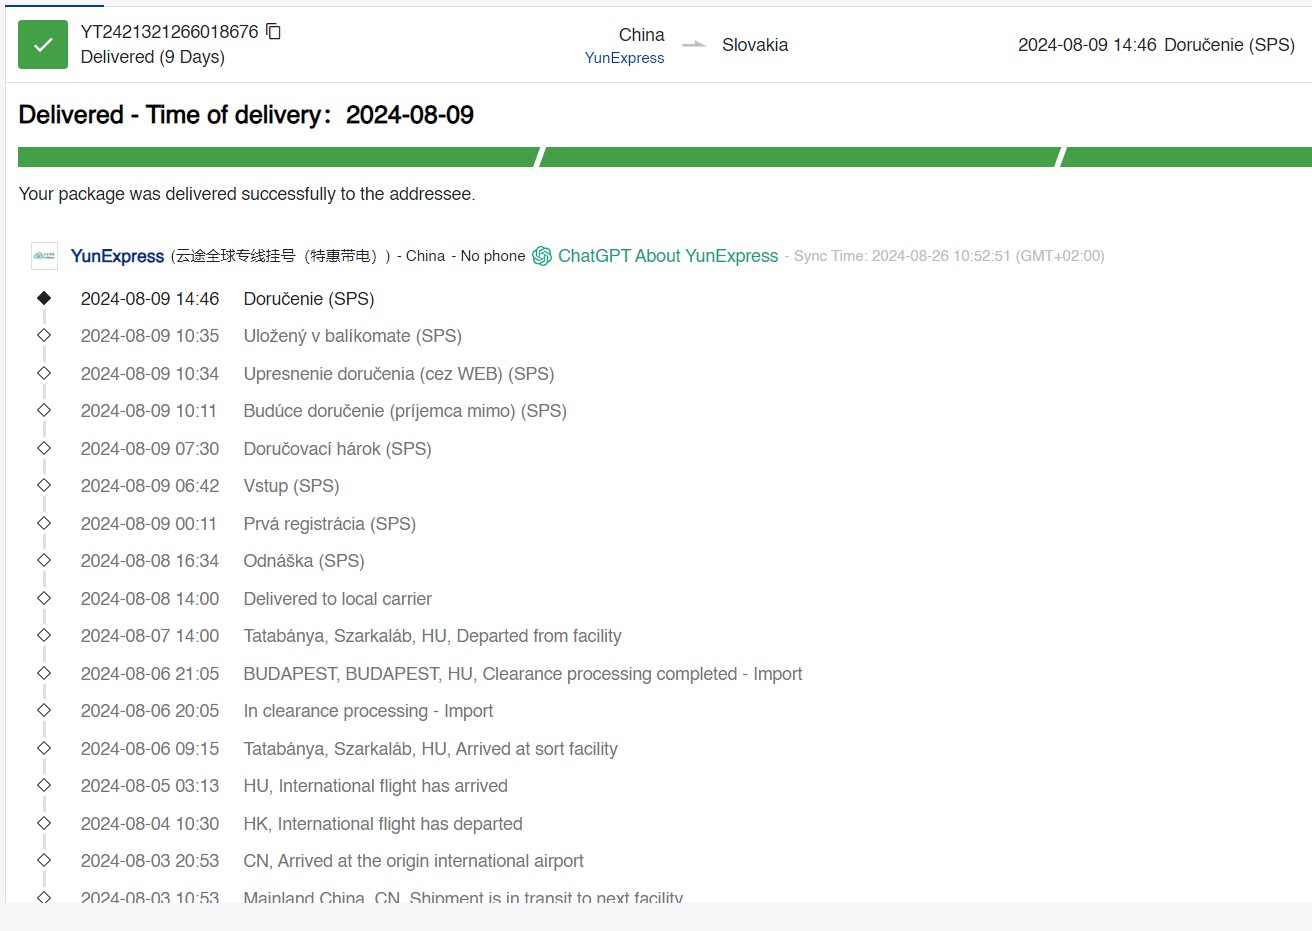1312x931 pixels.
Task: Click the header timestamp 2024-08-09 14:46 at top right
Action: click(x=1087, y=45)
